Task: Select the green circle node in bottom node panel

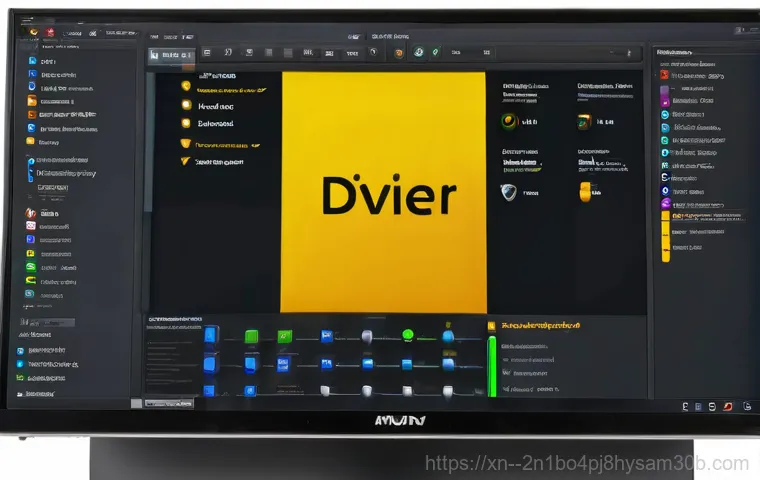Action: (x=407, y=335)
